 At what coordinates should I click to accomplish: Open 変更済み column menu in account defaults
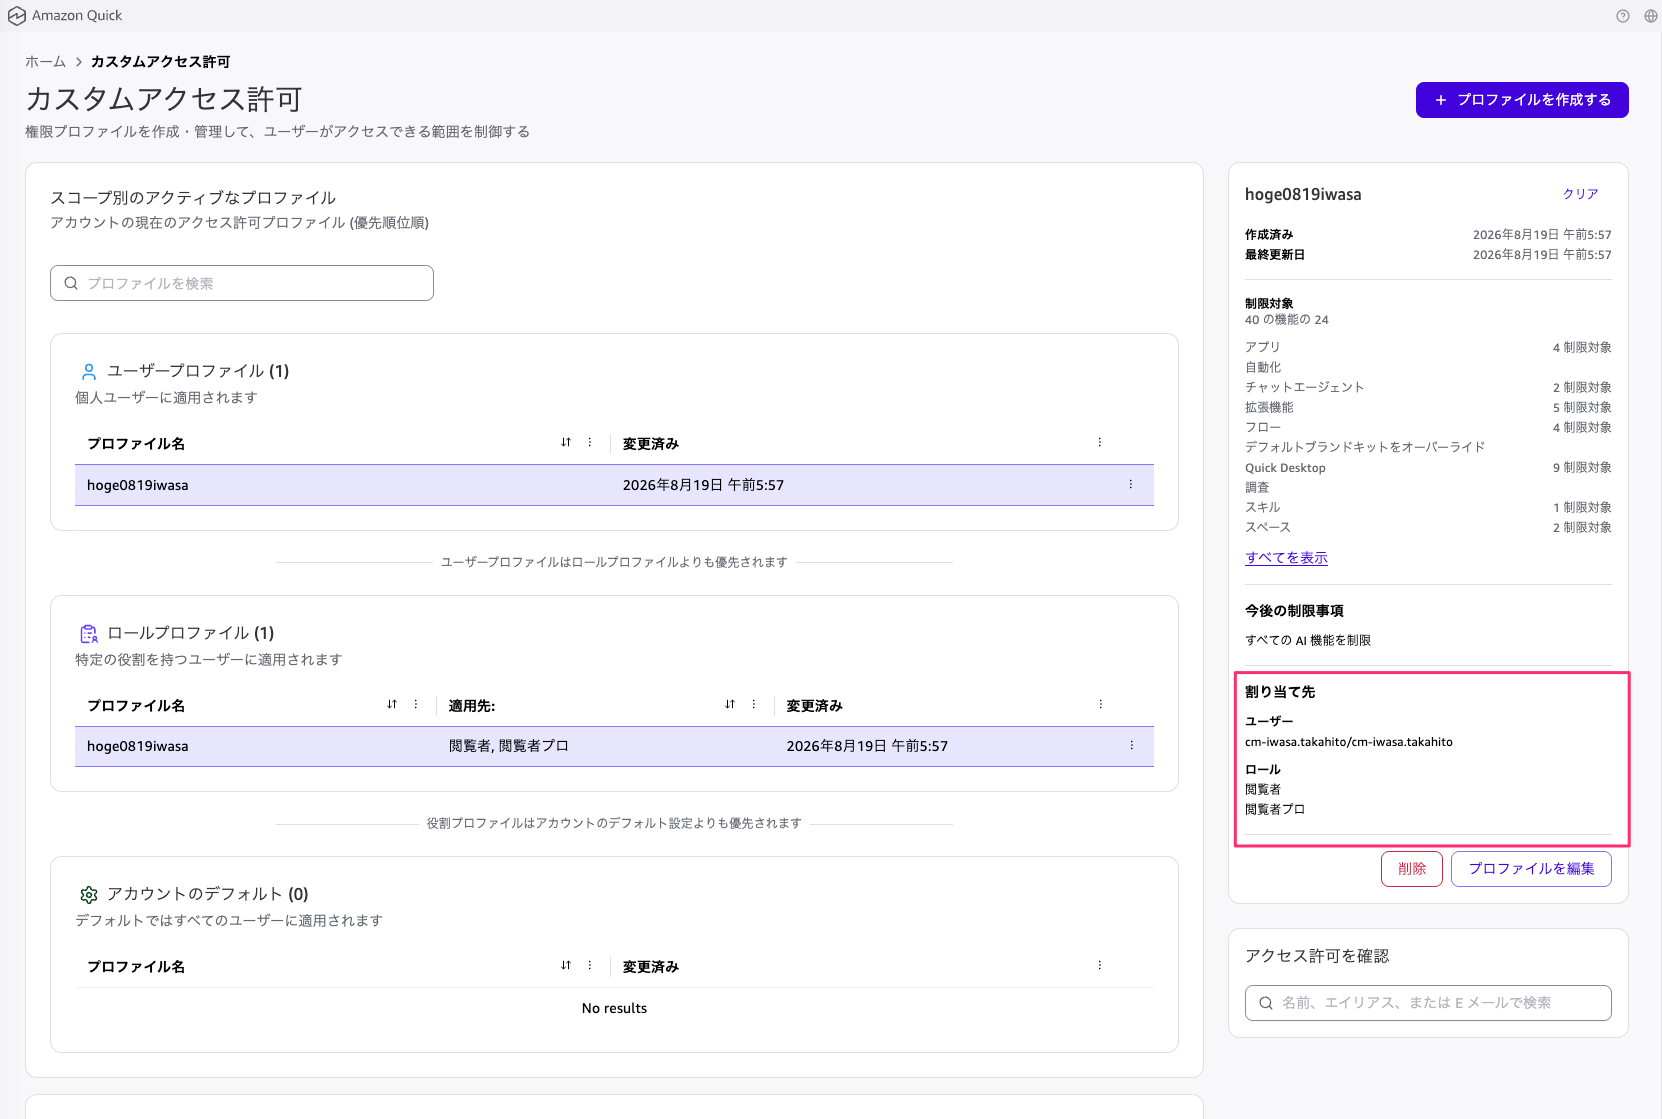click(x=1100, y=965)
